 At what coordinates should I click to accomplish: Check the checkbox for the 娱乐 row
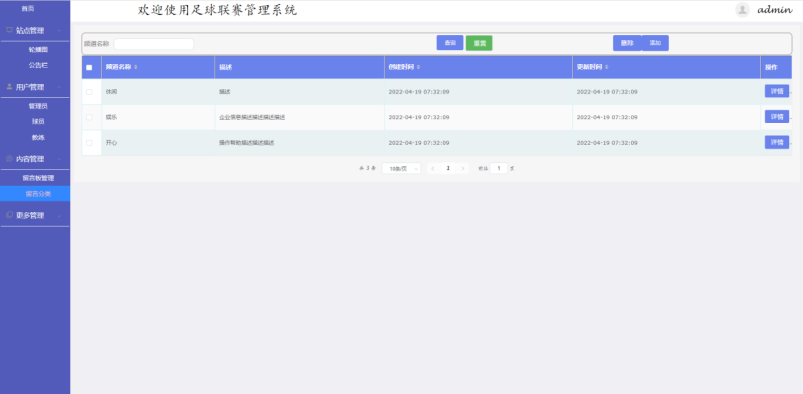89,117
